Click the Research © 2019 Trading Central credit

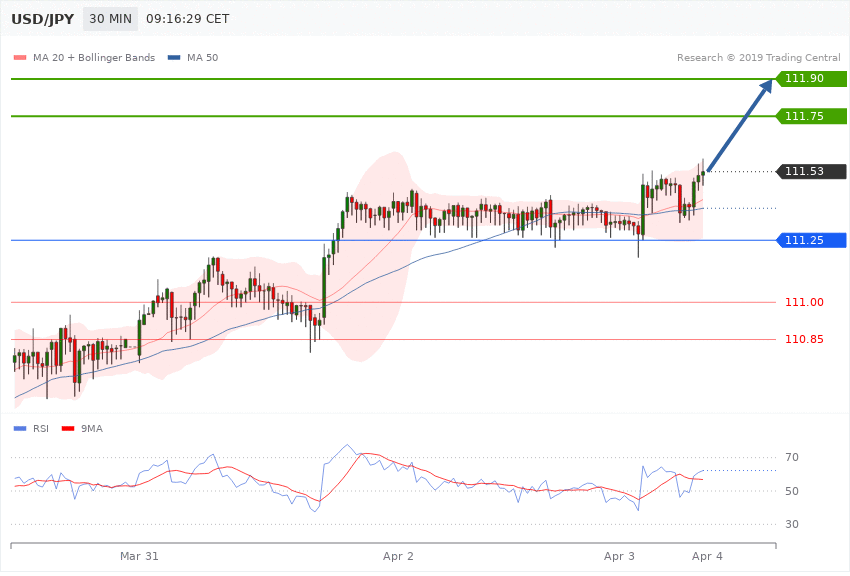(x=758, y=57)
